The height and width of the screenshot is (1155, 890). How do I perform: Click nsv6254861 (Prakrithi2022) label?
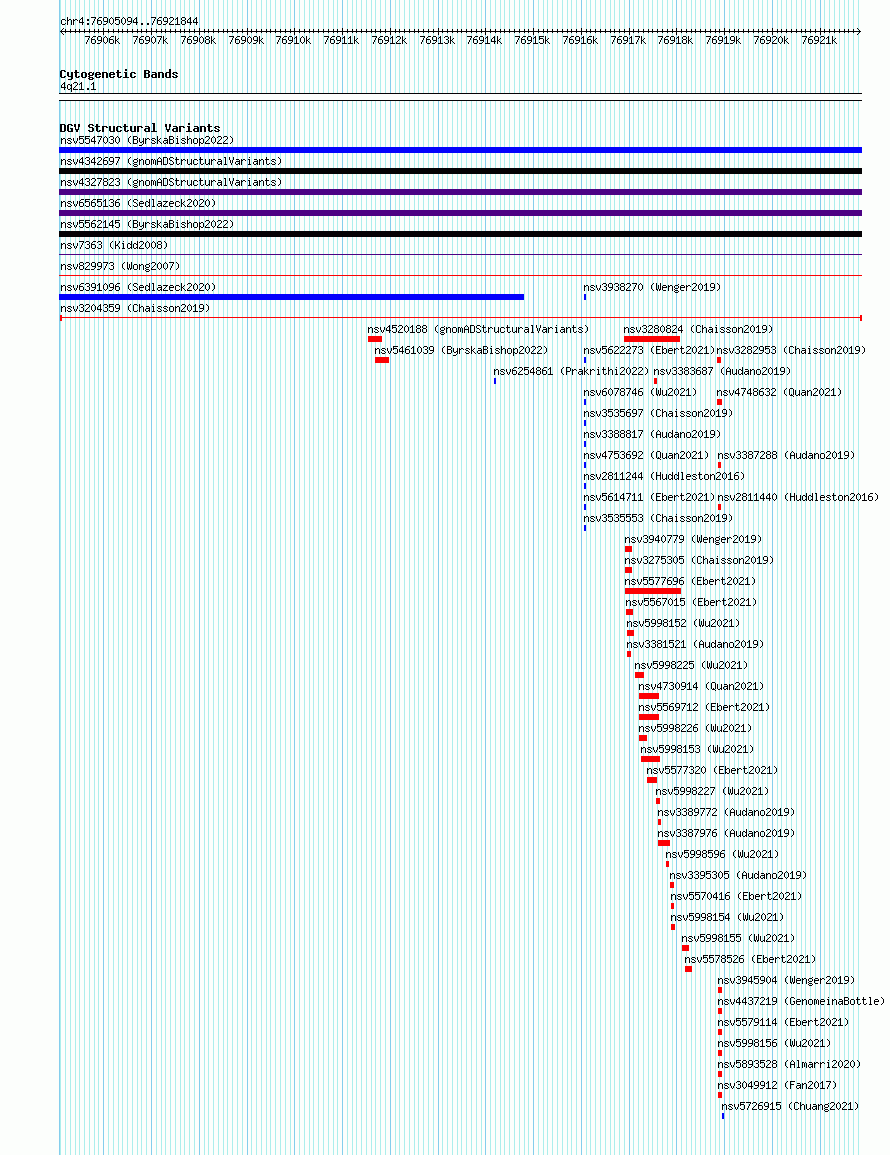click(571, 371)
